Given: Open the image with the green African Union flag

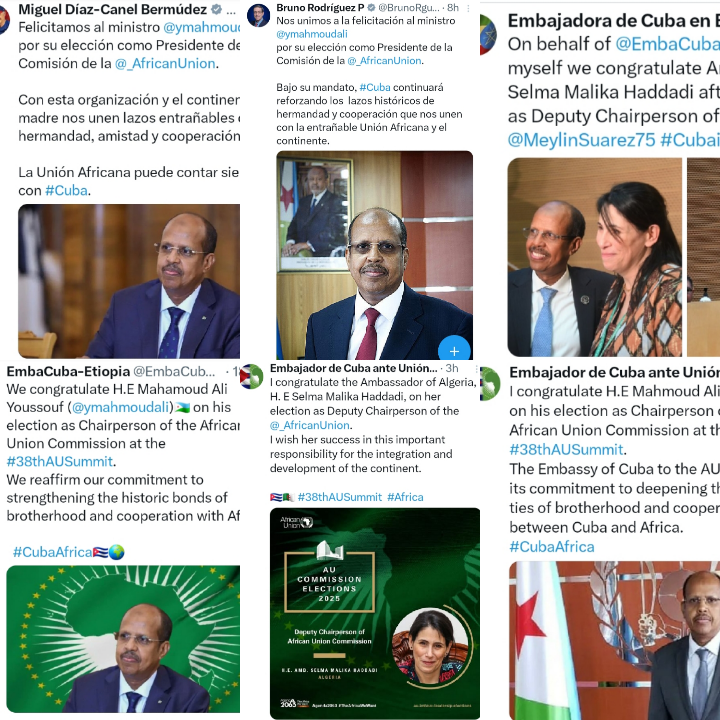Looking at the screenshot, I should point(123,639).
